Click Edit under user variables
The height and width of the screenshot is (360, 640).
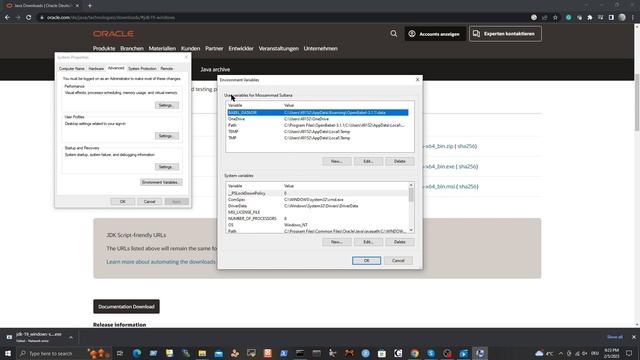[368, 161]
